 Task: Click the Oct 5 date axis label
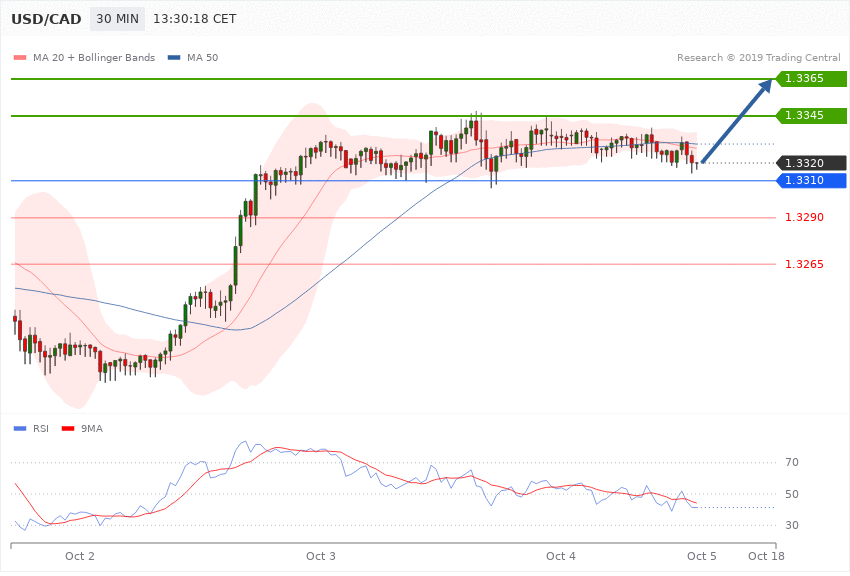tap(701, 556)
